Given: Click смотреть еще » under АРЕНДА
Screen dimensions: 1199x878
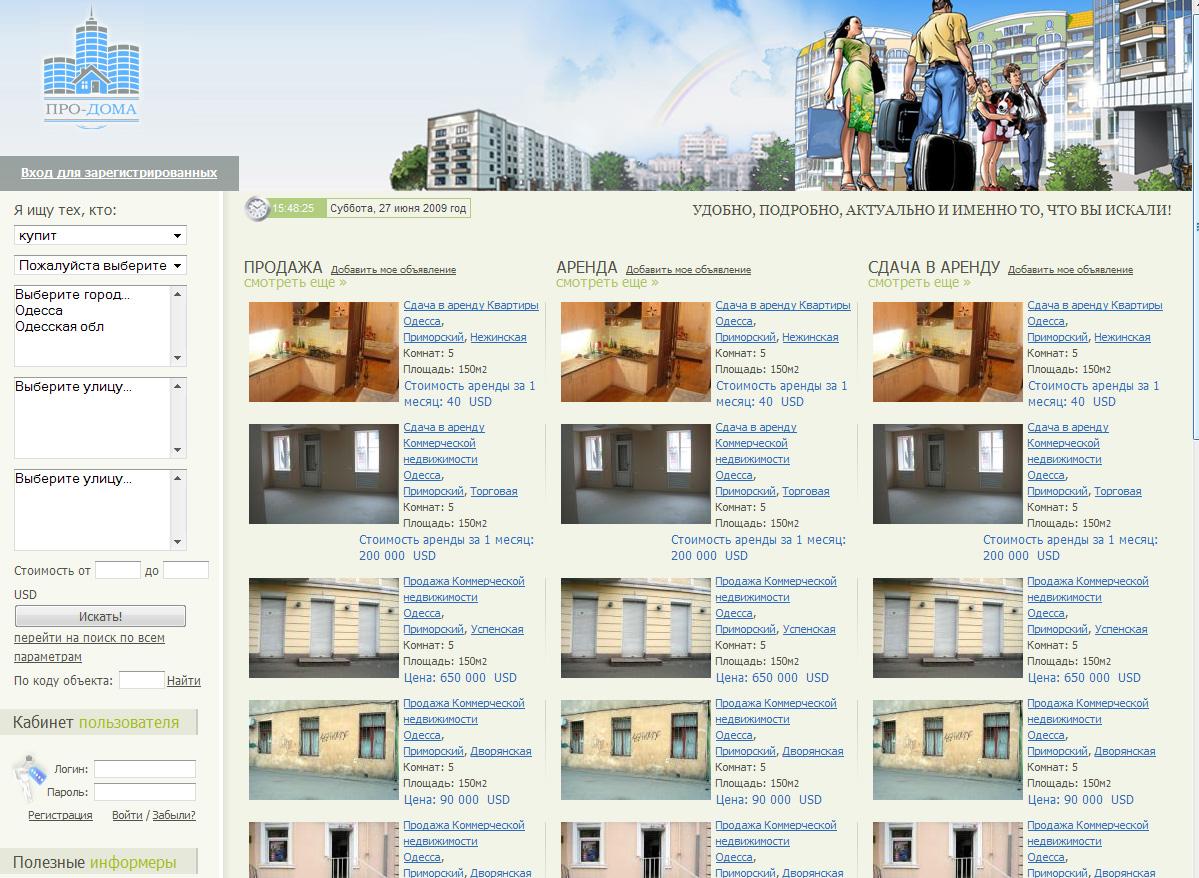Looking at the screenshot, I should (x=607, y=282).
